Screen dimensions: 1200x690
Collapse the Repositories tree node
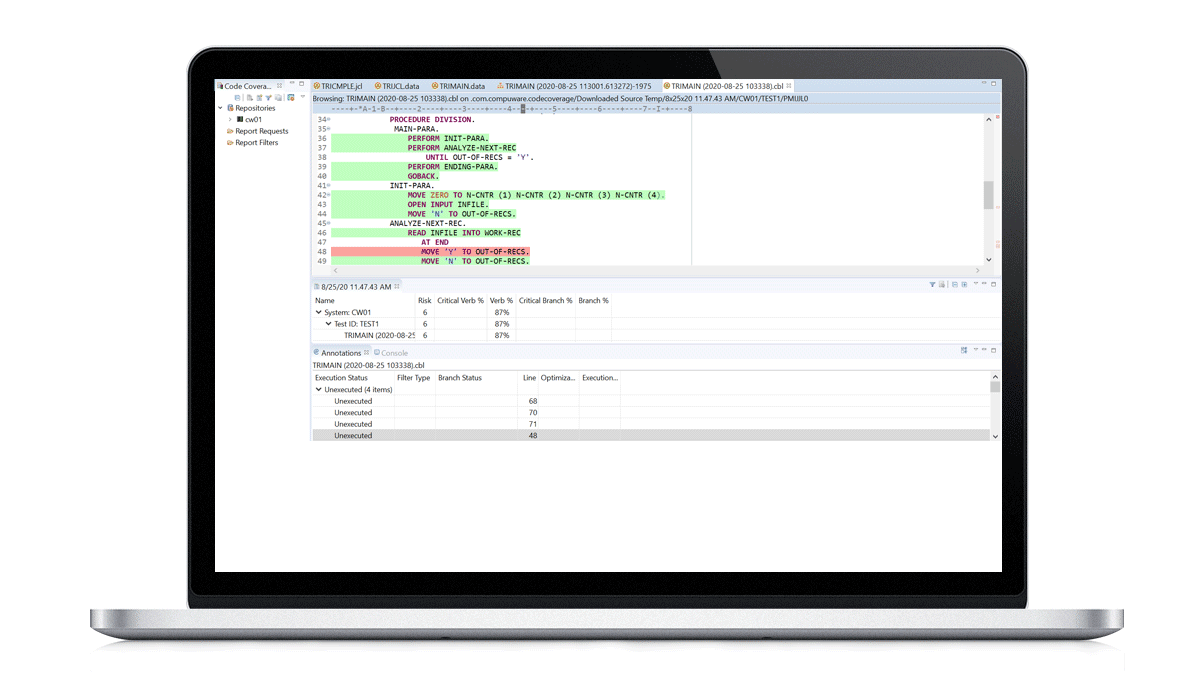pyautogui.click(x=220, y=108)
